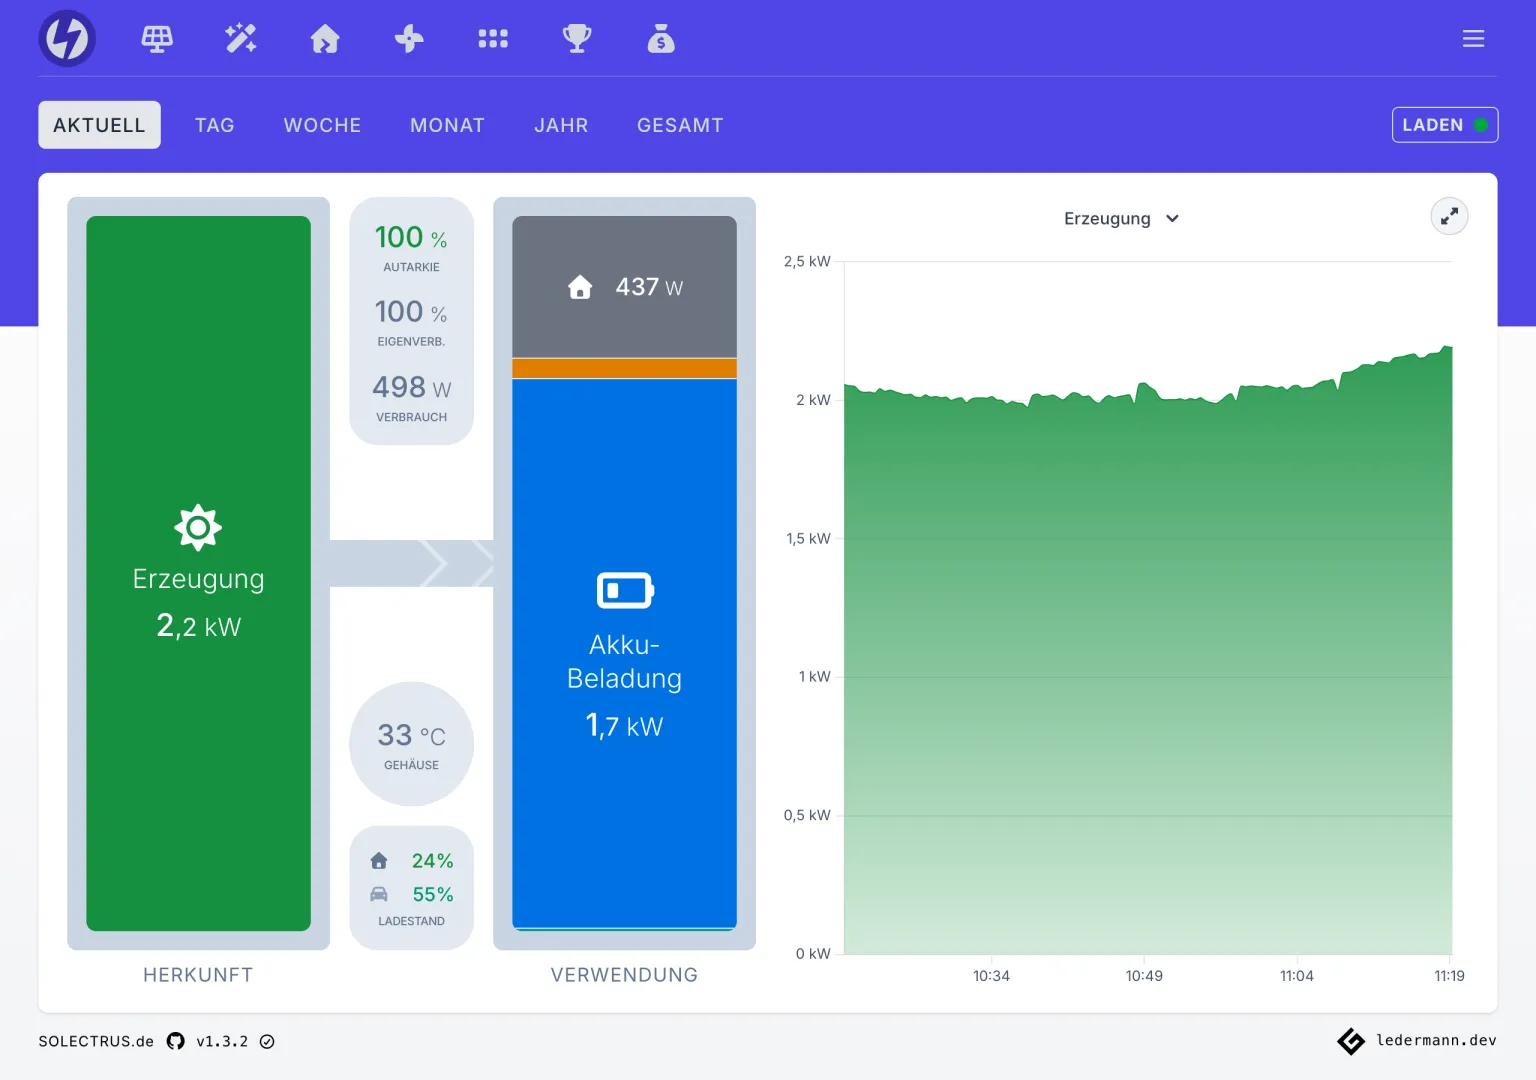This screenshot has width=1536, height=1080.
Task: Click the blue Akku-Beladung 1,7 kW block
Action: (x=624, y=653)
